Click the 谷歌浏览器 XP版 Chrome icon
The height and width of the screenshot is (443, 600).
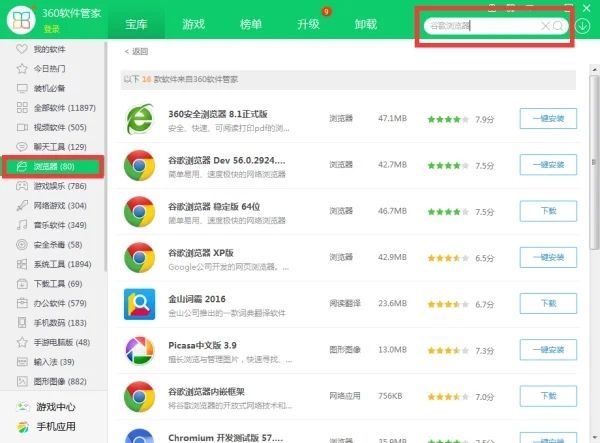point(139,257)
